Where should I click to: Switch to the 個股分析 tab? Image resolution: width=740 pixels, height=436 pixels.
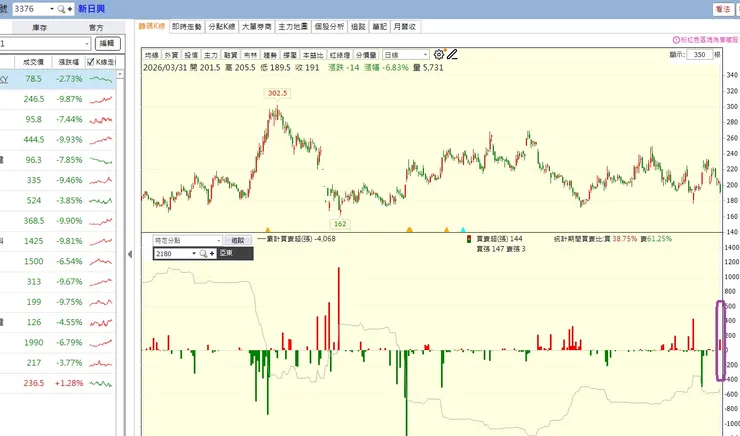pyautogui.click(x=329, y=27)
